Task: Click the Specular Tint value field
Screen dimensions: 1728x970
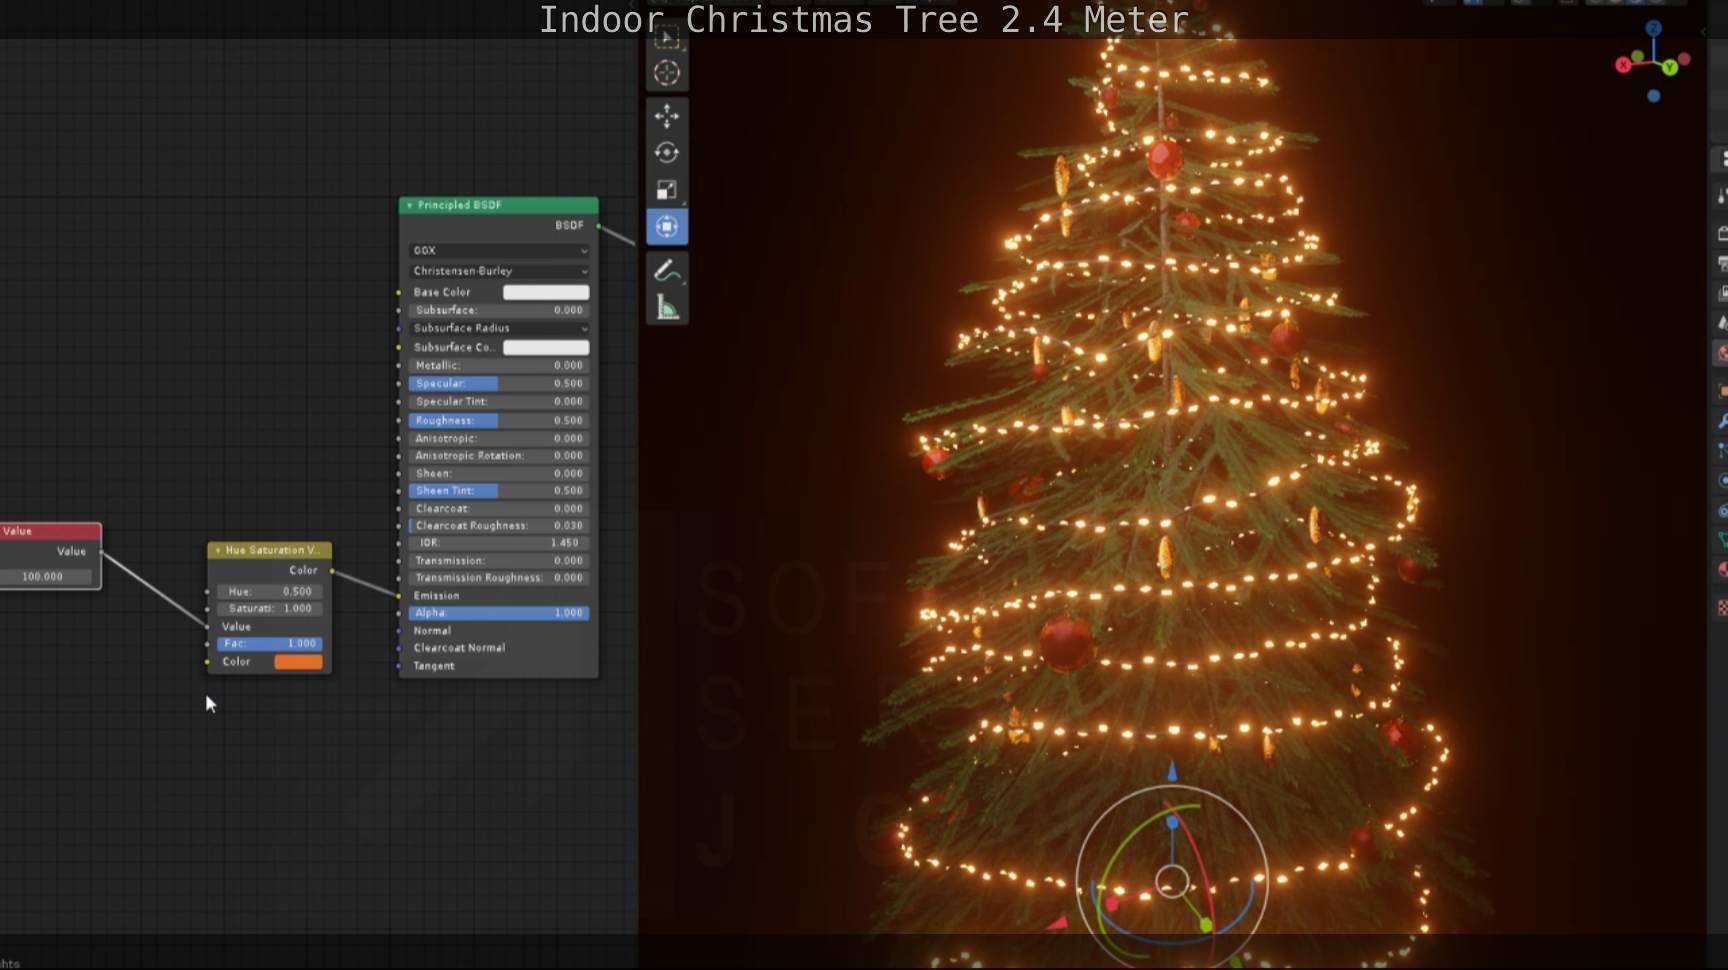Action: (x=499, y=402)
